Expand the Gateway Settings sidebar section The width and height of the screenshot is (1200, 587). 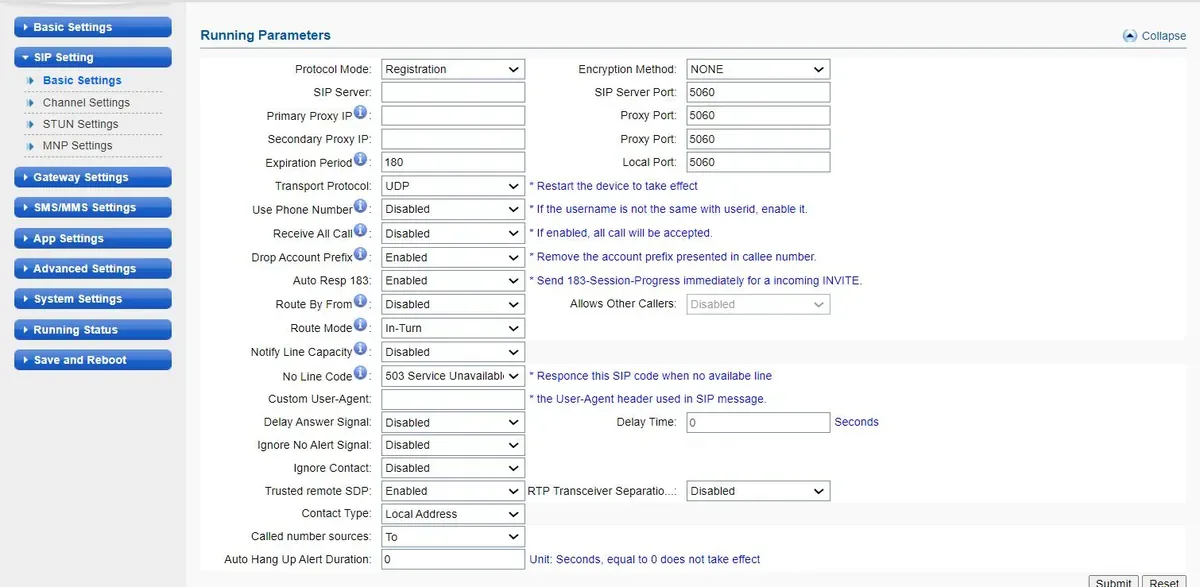tap(93, 177)
